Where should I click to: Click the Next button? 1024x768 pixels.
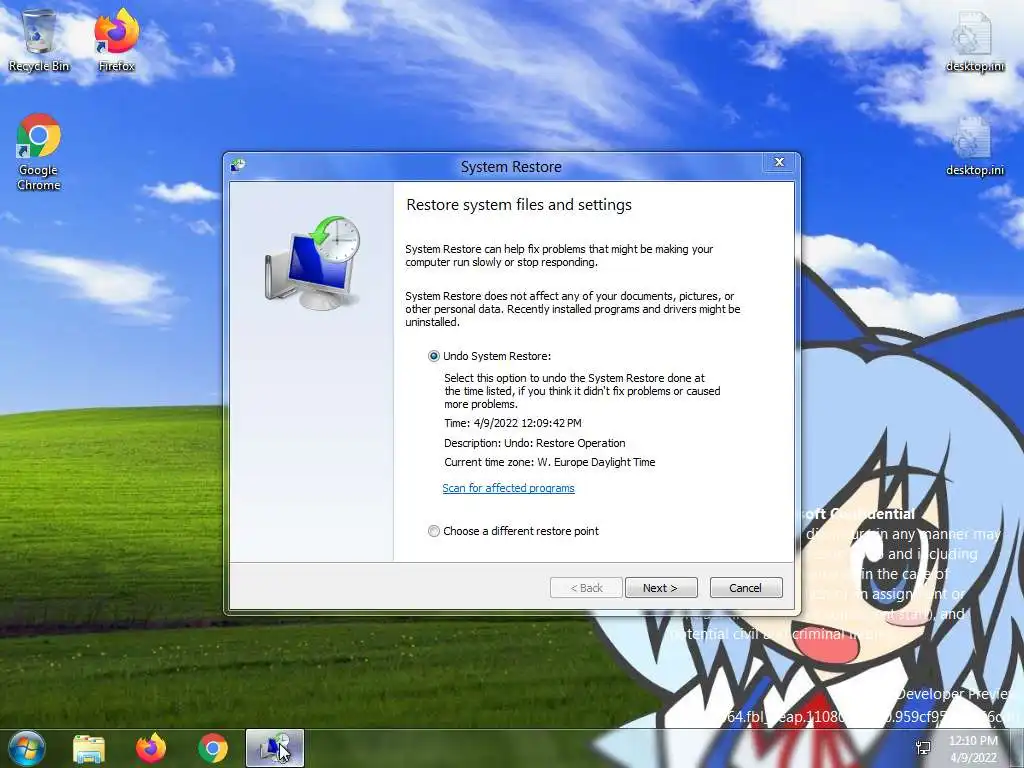661,588
